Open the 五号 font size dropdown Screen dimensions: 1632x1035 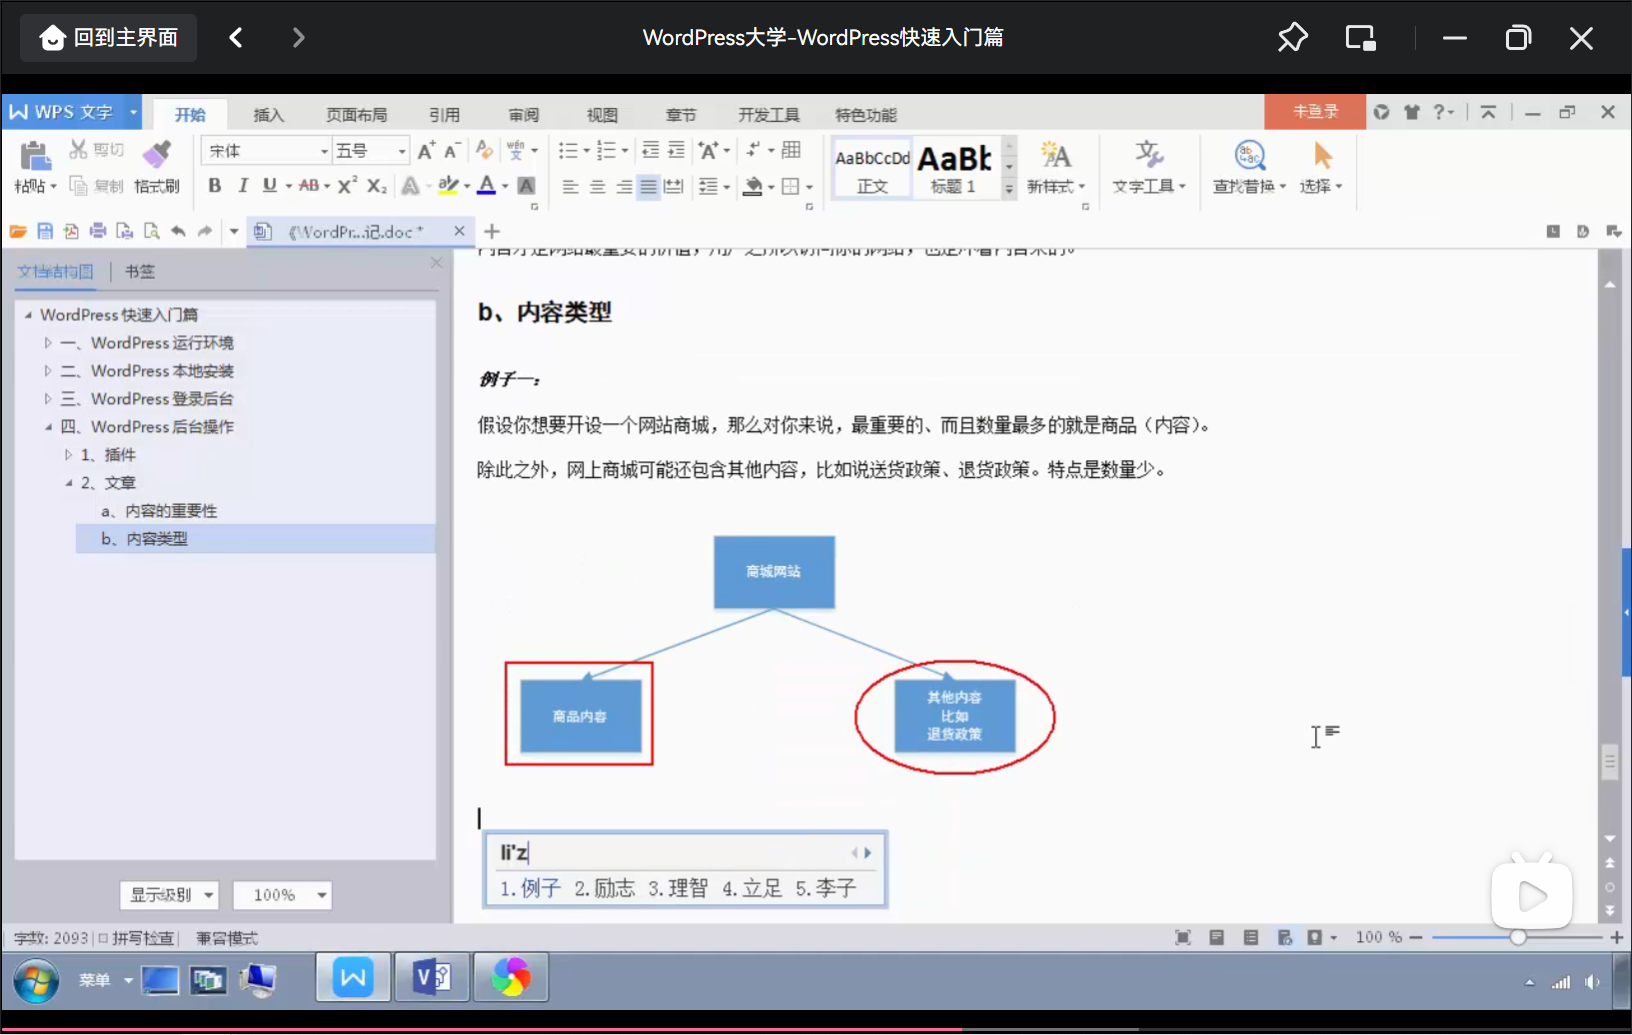coord(402,151)
